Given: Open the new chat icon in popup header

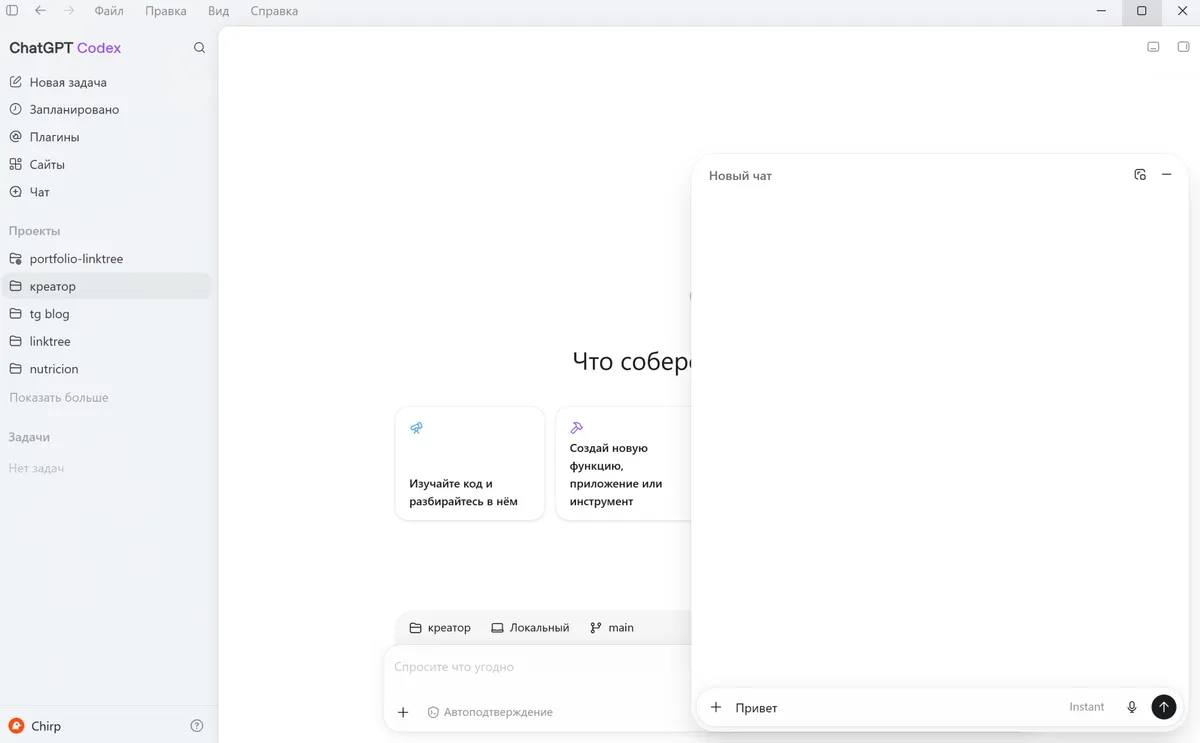Looking at the screenshot, I should pyautogui.click(x=1140, y=175).
